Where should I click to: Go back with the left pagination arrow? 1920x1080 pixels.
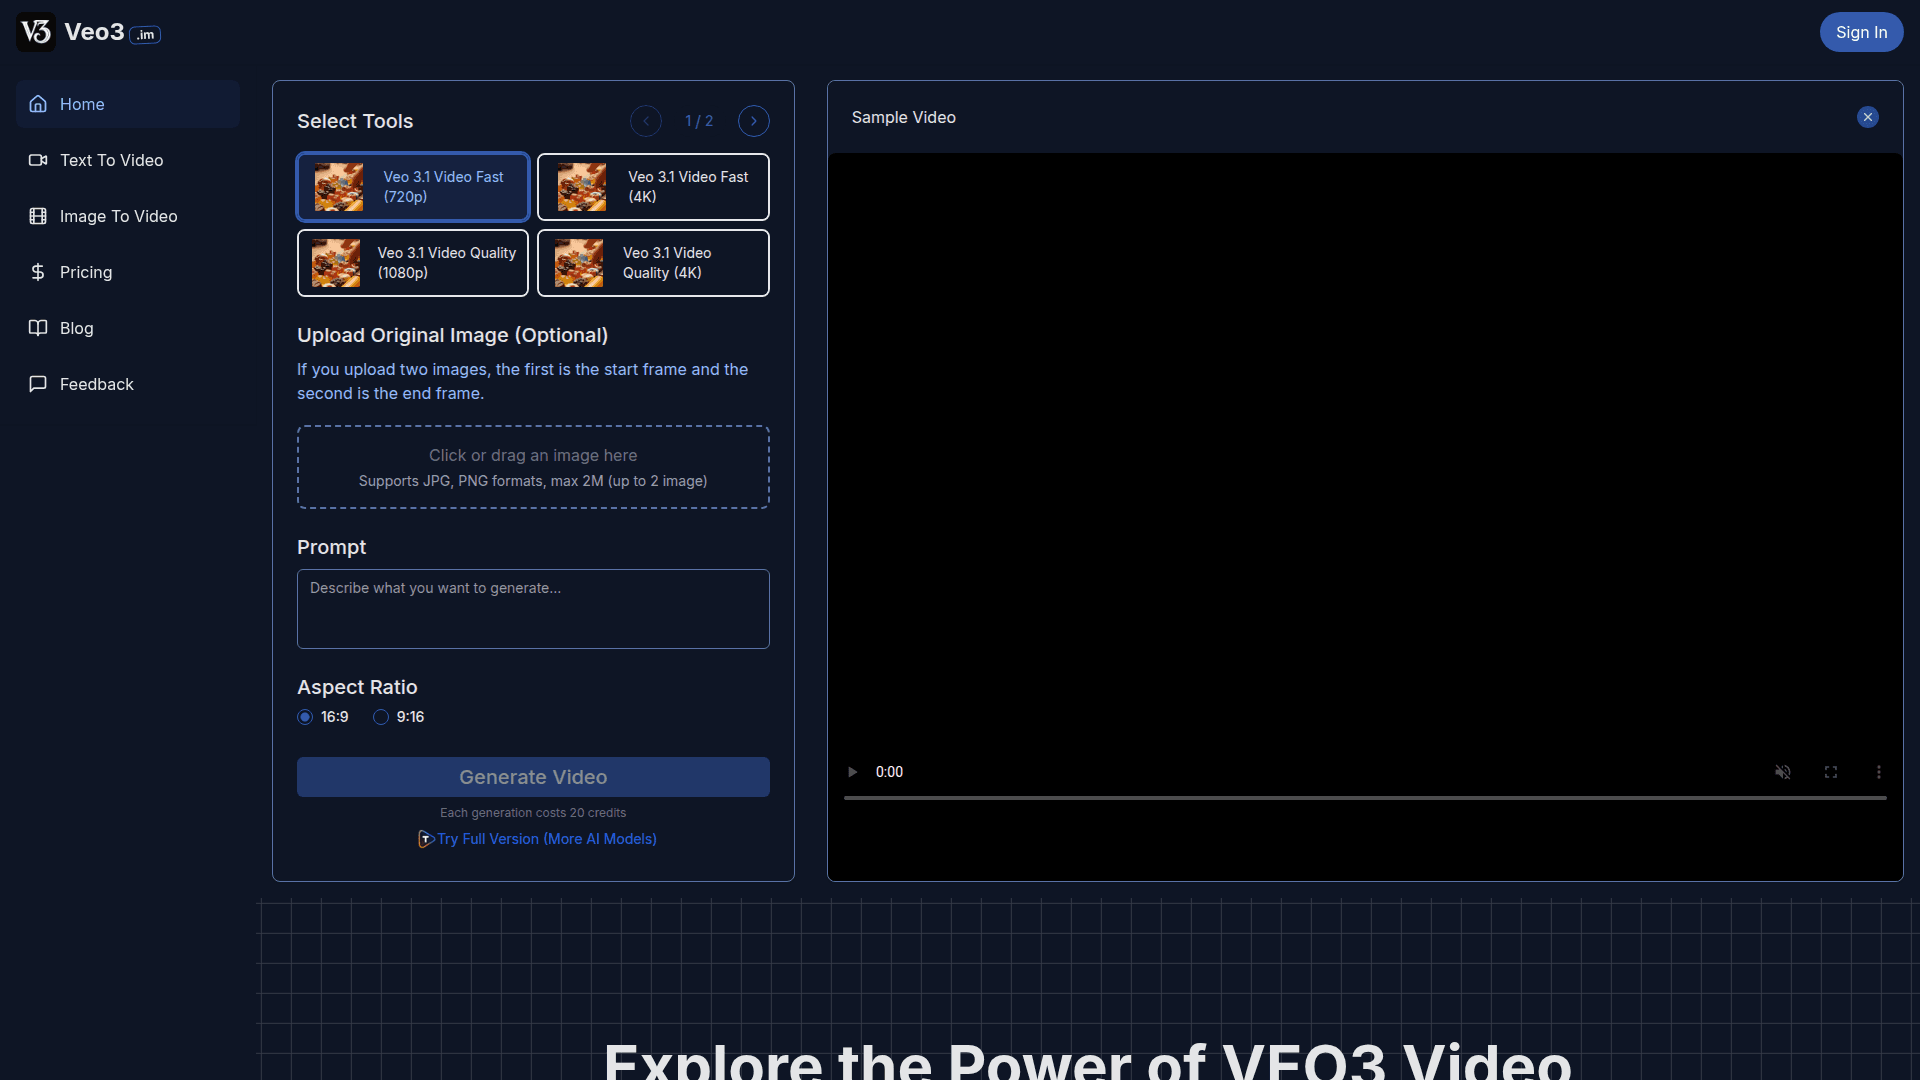(645, 120)
